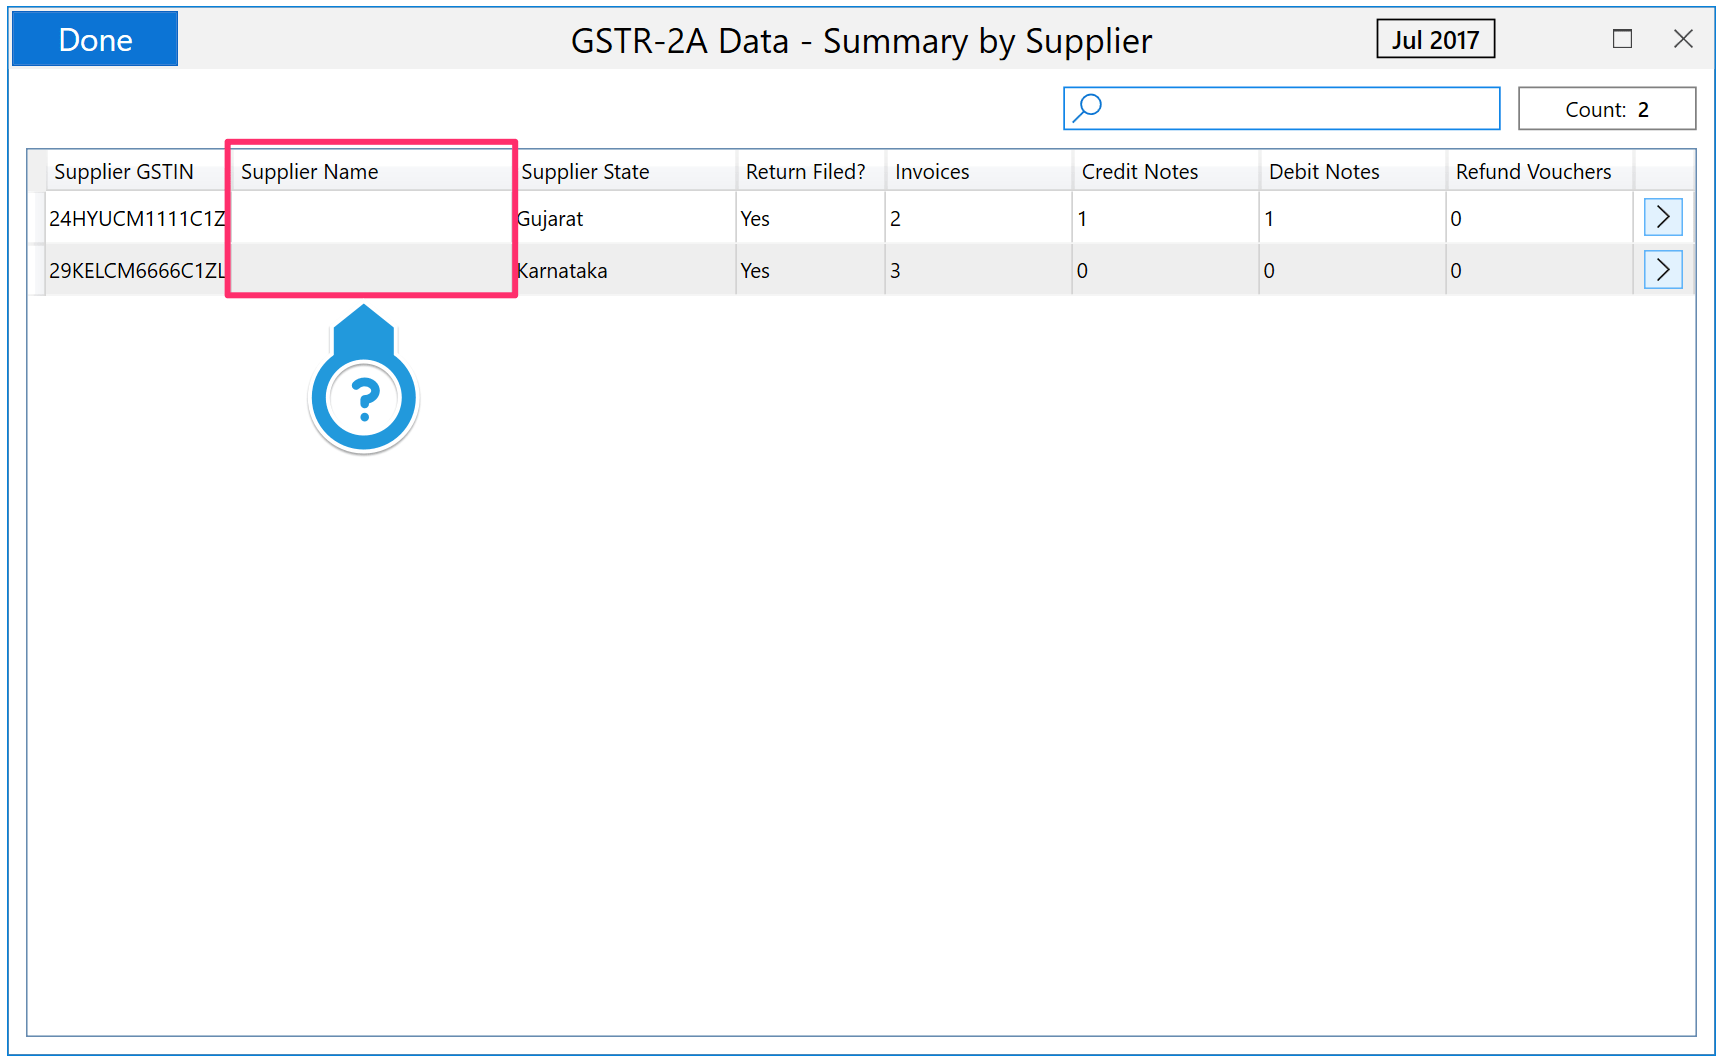The height and width of the screenshot is (1062, 1724).
Task: Maximize the GSTR-2A window
Action: point(1622,39)
